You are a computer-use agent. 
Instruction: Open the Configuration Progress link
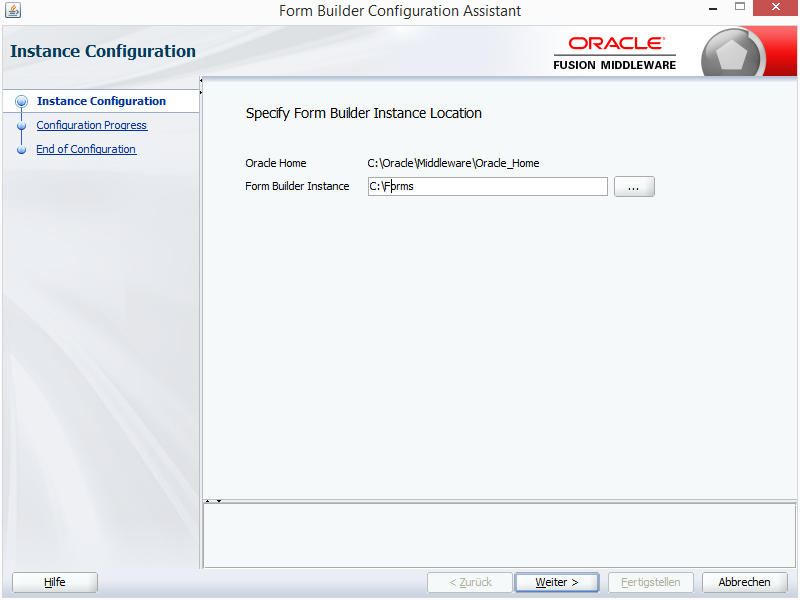point(92,125)
